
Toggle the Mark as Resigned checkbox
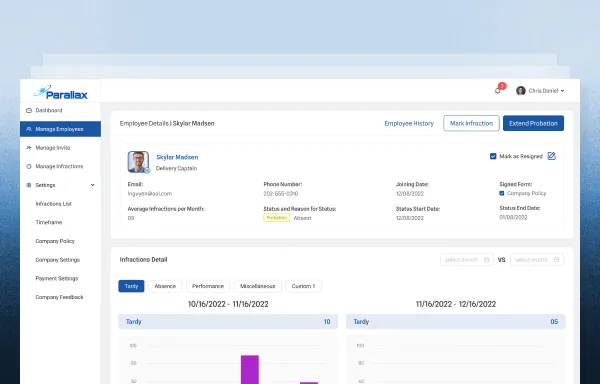(493, 156)
